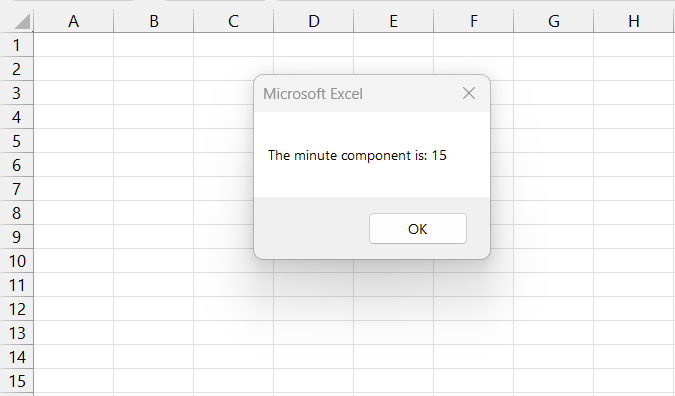
Task: Select cell B5
Action: click(154, 141)
